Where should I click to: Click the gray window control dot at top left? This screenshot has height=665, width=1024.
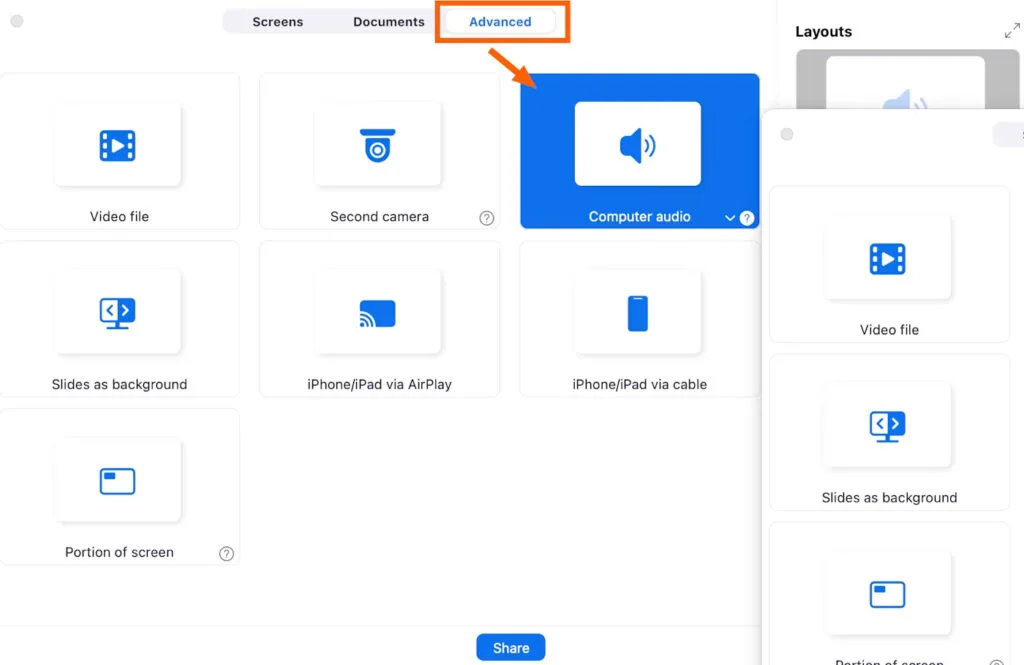tap(17, 21)
